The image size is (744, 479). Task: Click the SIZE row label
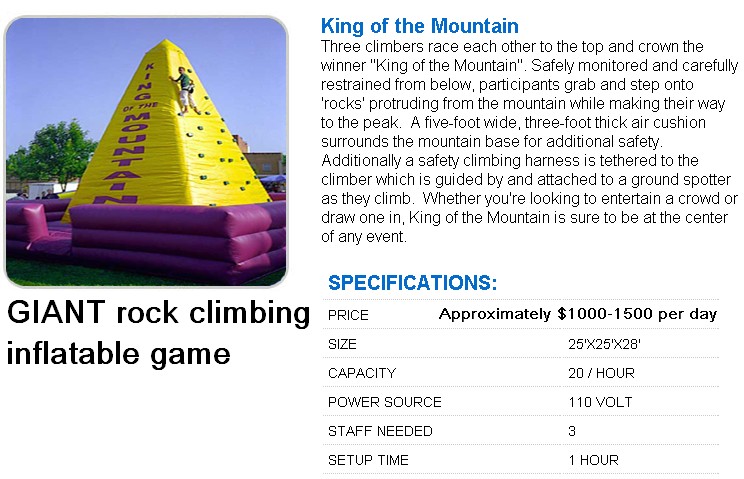coord(342,344)
